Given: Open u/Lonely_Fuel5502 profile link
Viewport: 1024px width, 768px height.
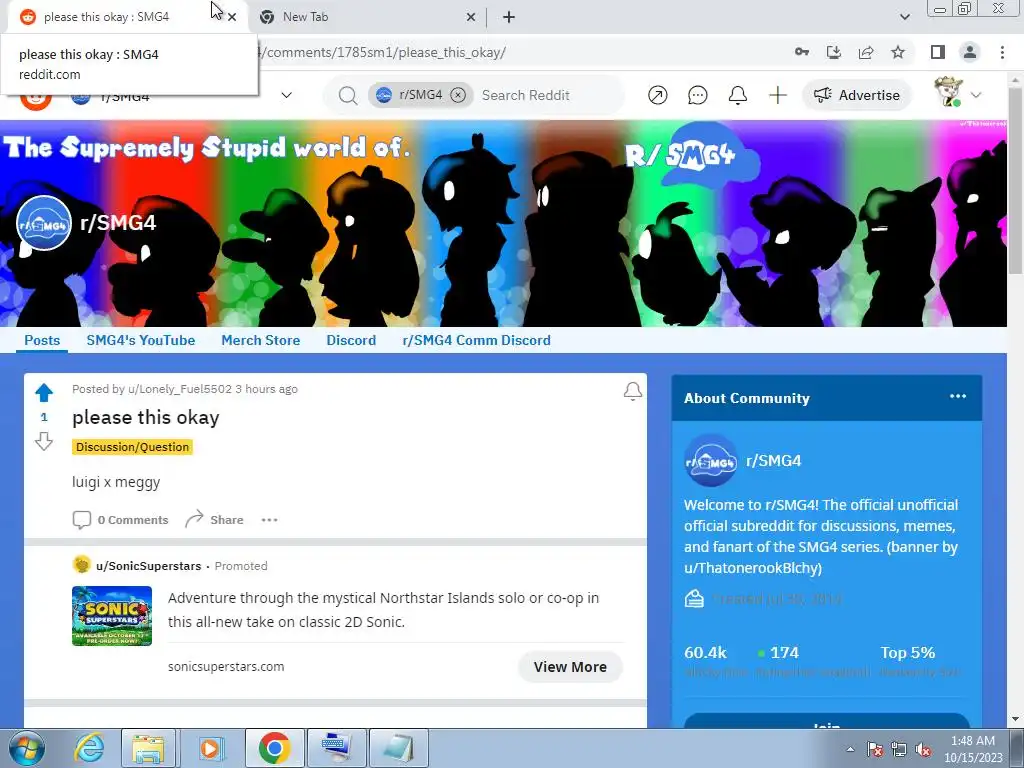Looking at the screenshot, I should 180,389.
